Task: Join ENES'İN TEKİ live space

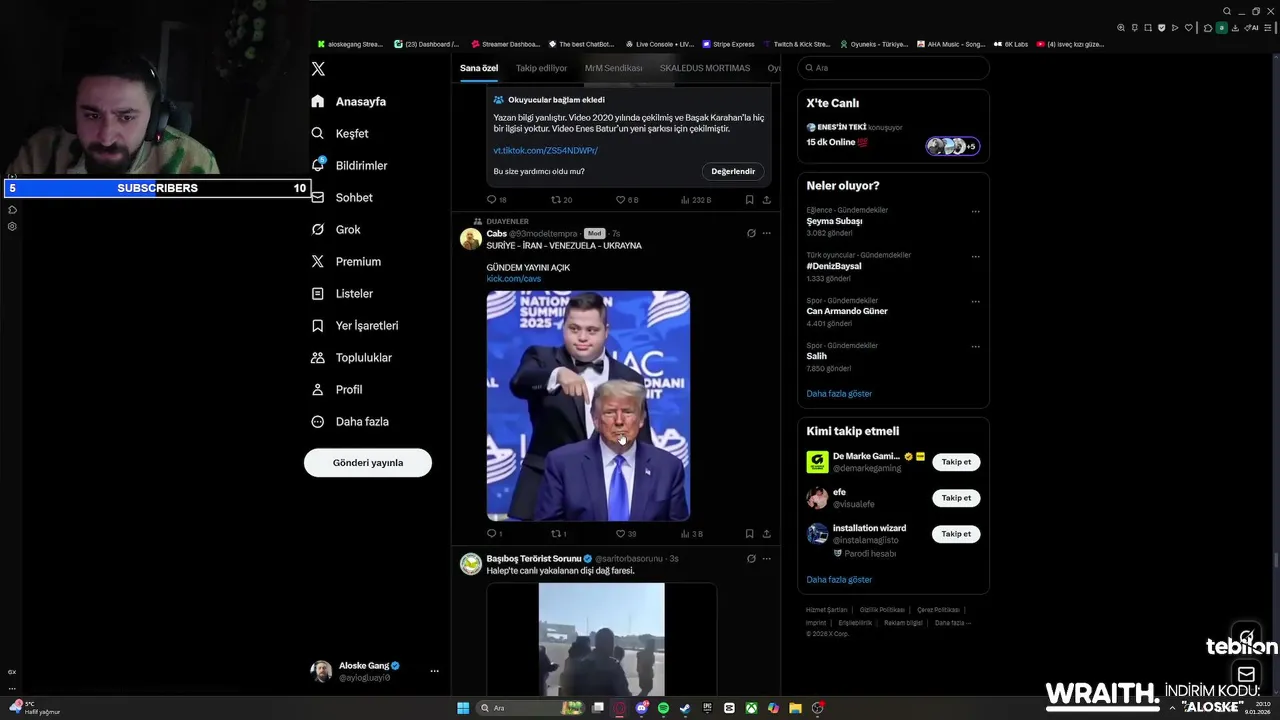Action: pos(893,136)
